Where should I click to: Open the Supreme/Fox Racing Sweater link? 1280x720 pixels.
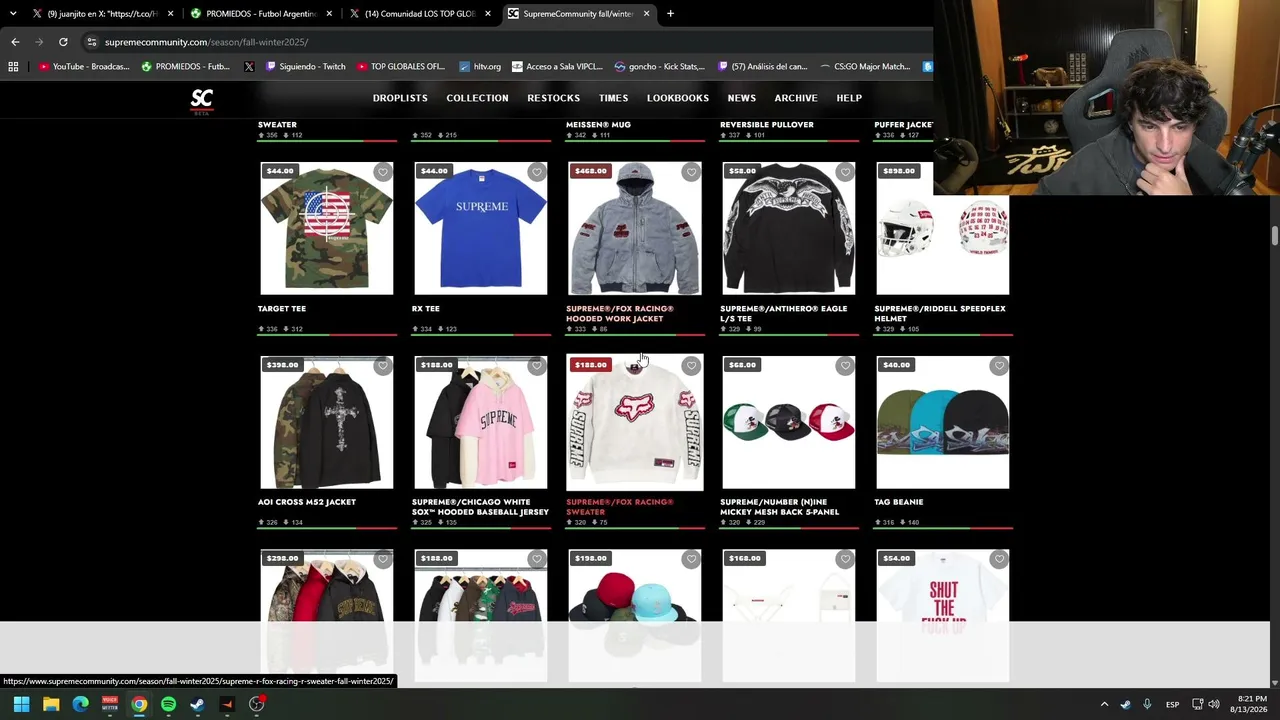620,507
